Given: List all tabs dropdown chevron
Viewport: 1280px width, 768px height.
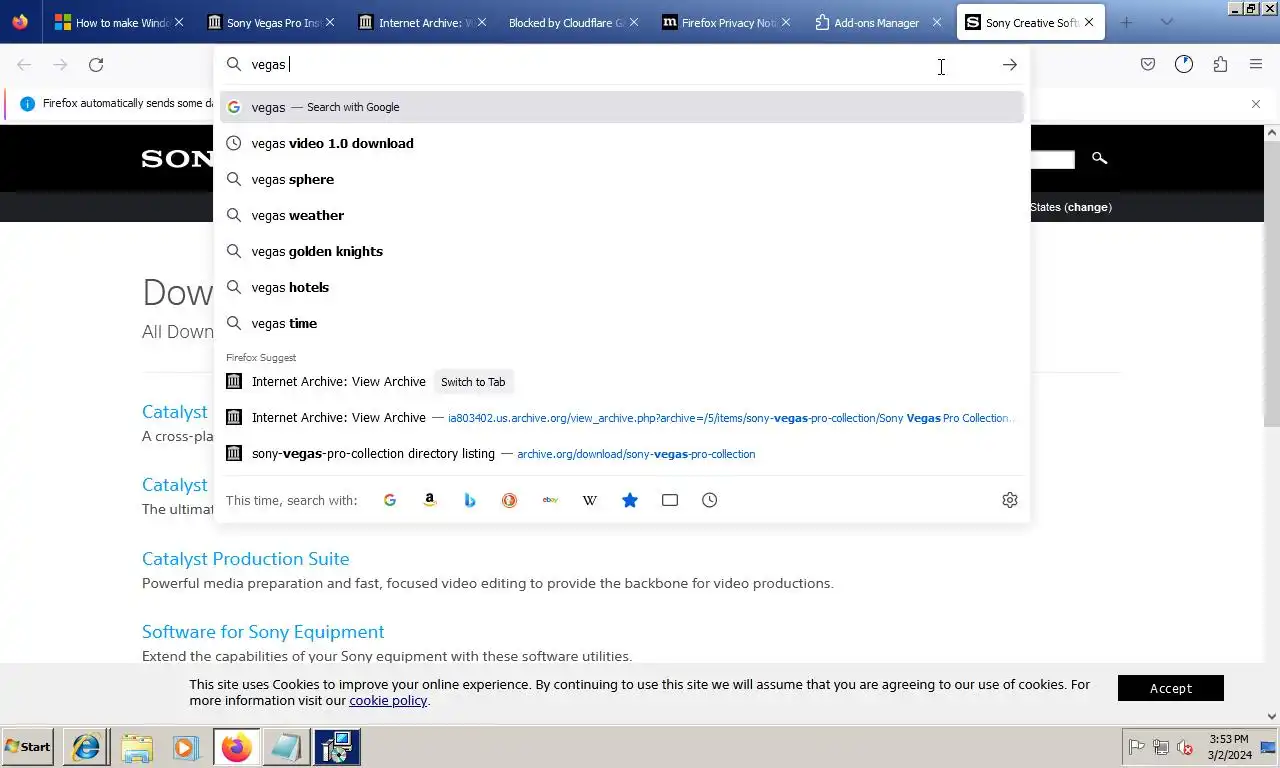Looking at the screenshot, I should tap(1166, 22).
